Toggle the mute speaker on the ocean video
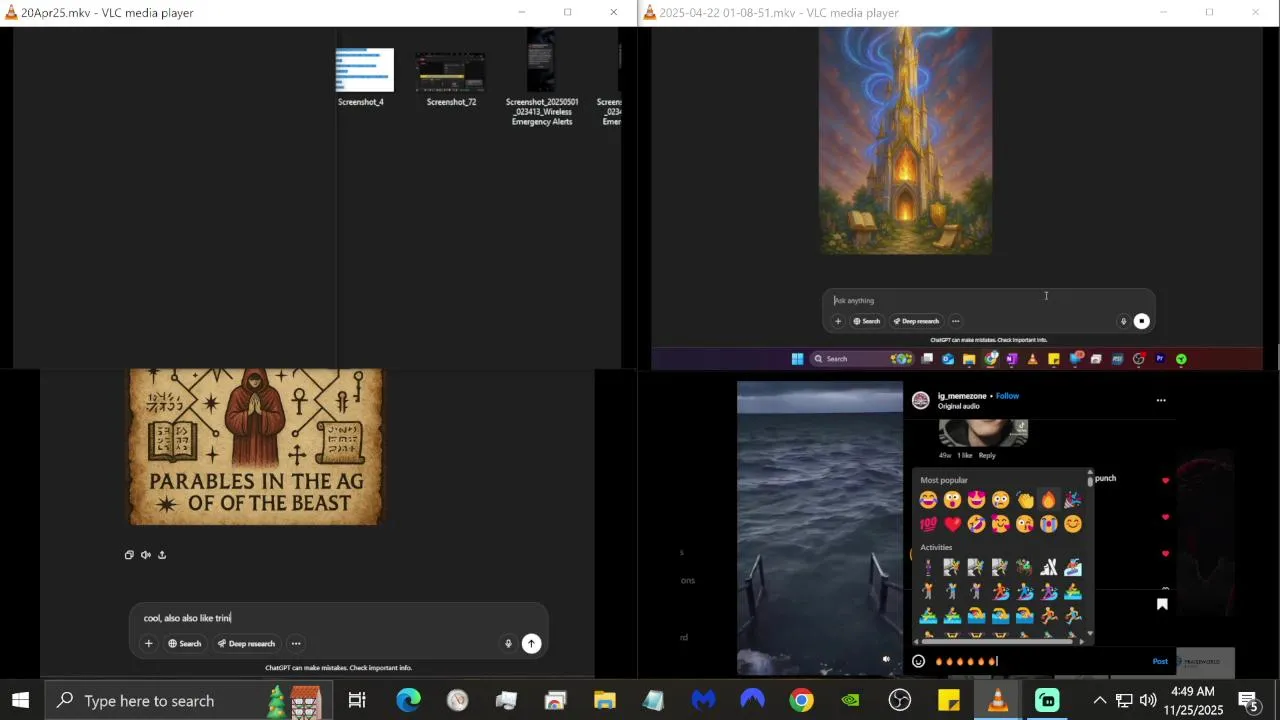Screen dimensions: 1280x720 click(886, 659)
